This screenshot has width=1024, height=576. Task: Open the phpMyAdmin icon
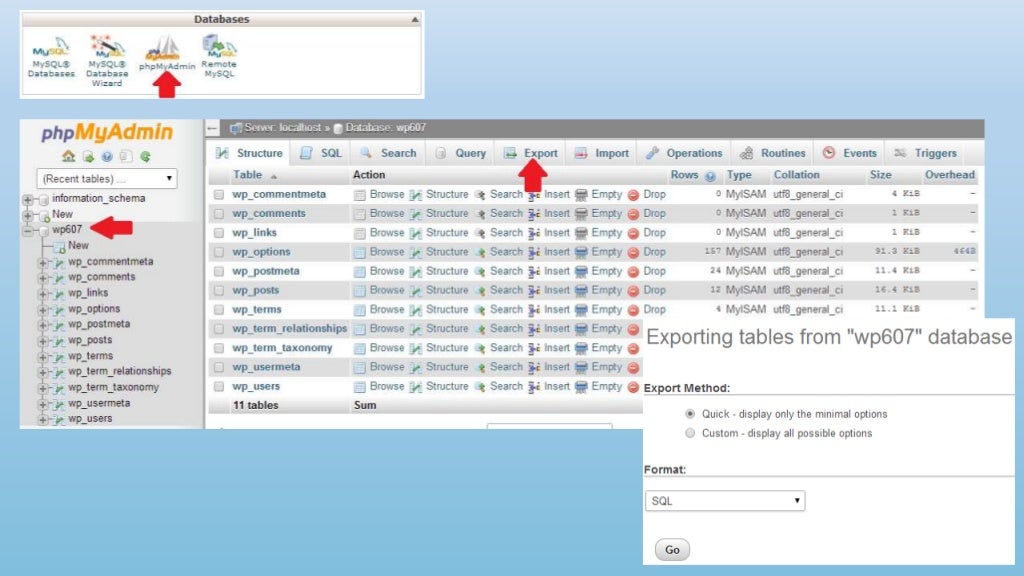[167, 54]
